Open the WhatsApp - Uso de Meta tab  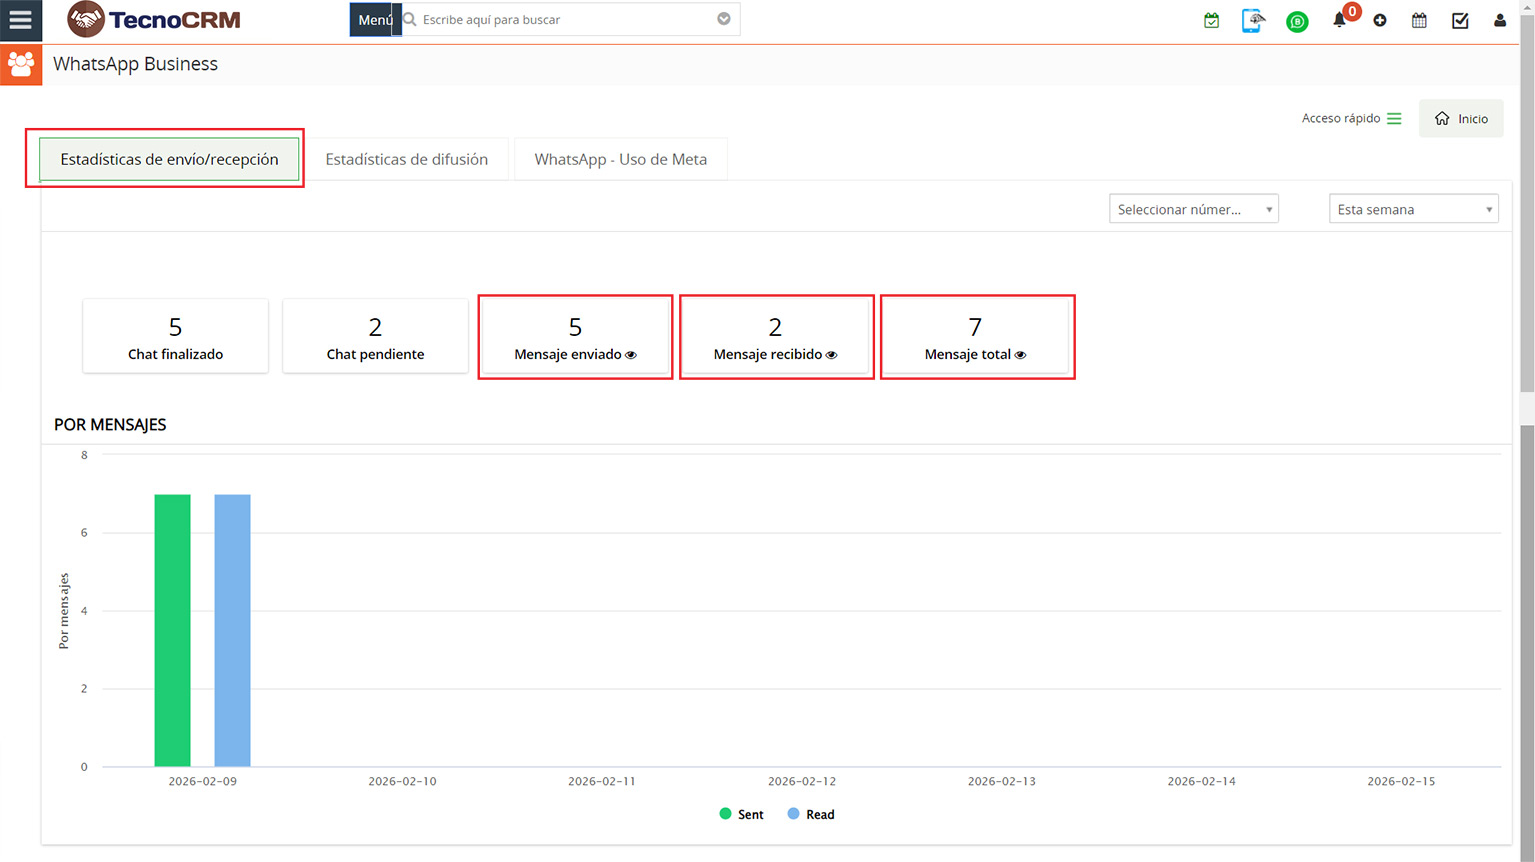tap(620, 159)
